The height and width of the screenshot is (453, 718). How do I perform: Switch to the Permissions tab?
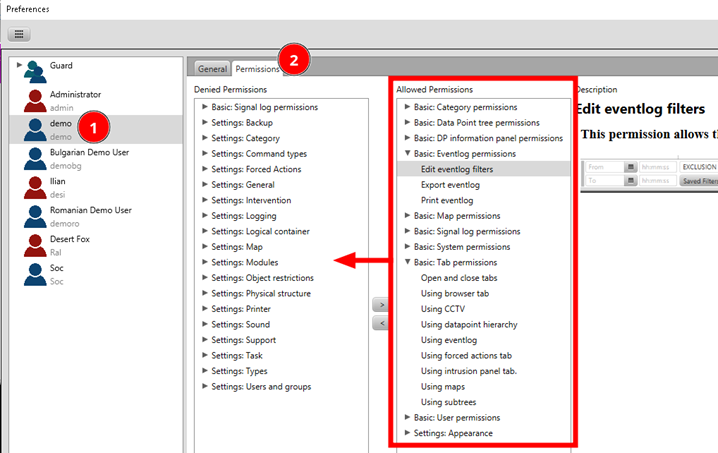[257, 69]
